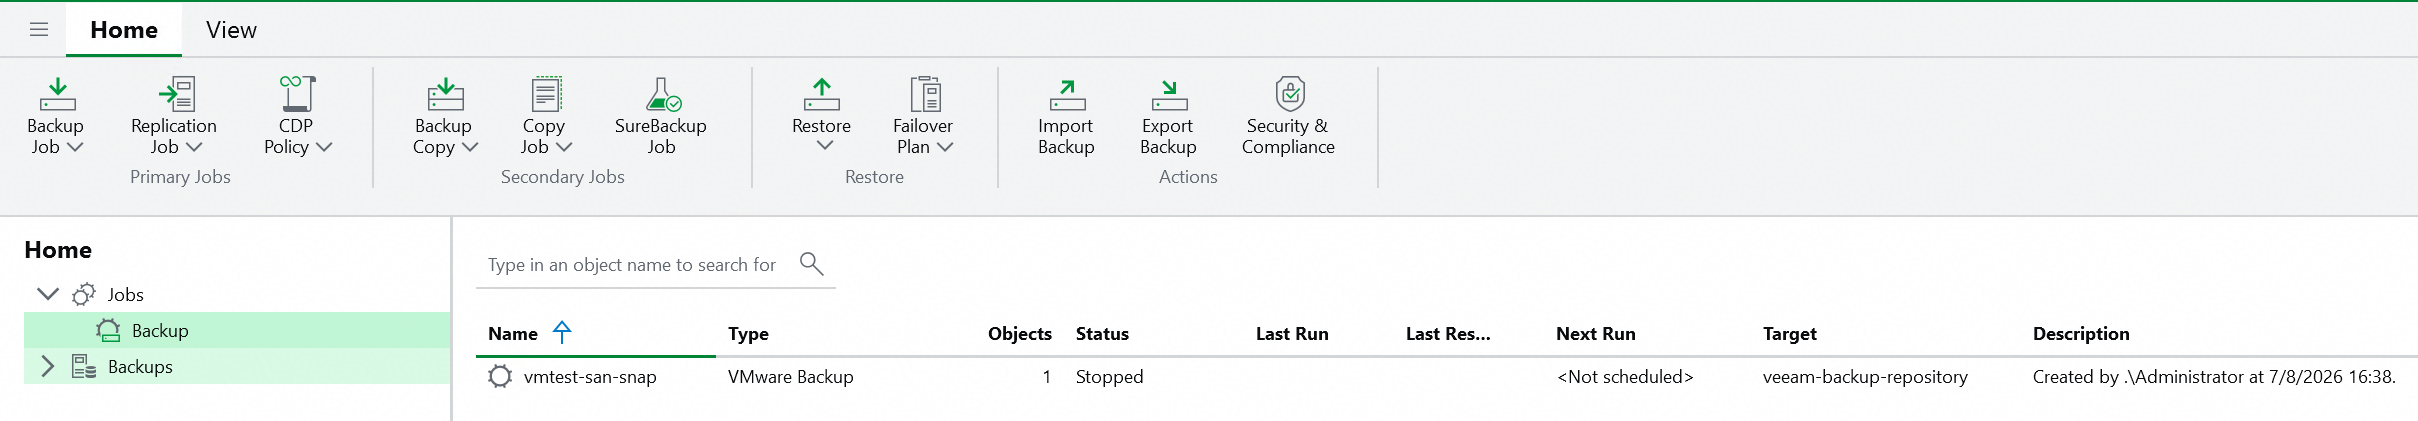Click the search magnifier icon
This screenshot has width=2418, height=421.
tap(811, 264)
